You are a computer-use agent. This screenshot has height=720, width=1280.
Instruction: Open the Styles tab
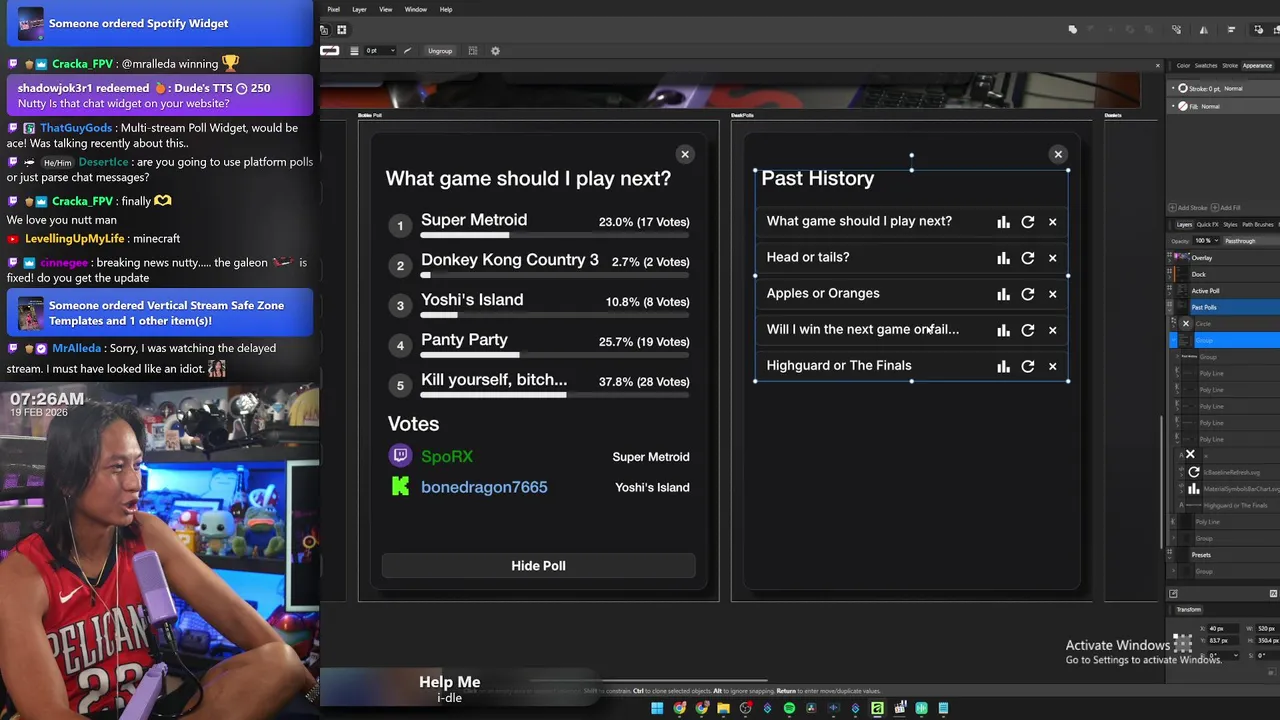pyautogui.click(x=1230, y=225)
